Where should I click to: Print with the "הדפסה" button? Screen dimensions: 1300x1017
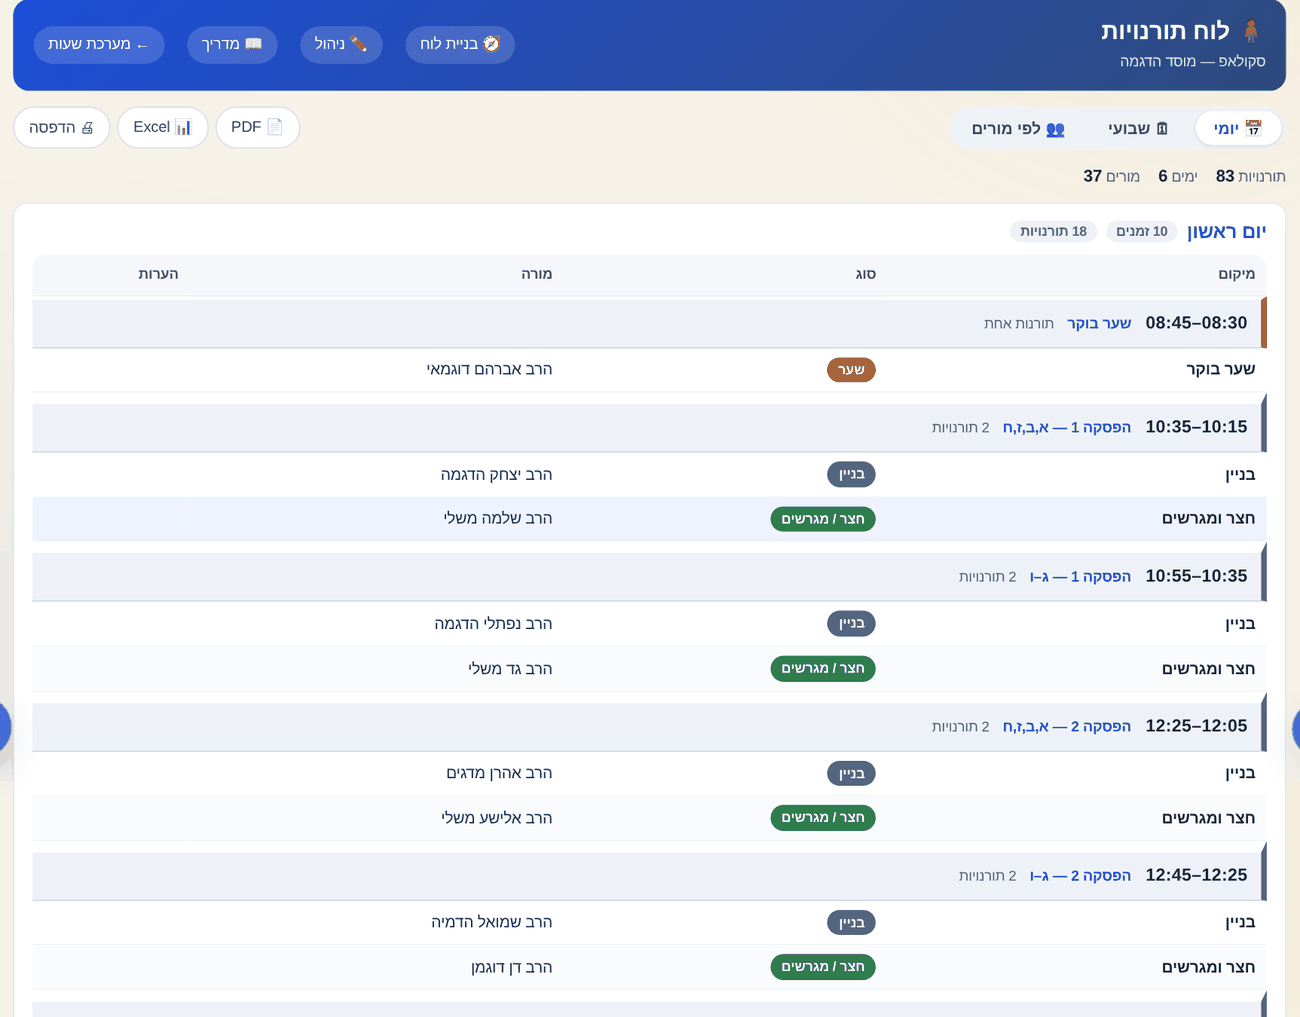point(61,127)
